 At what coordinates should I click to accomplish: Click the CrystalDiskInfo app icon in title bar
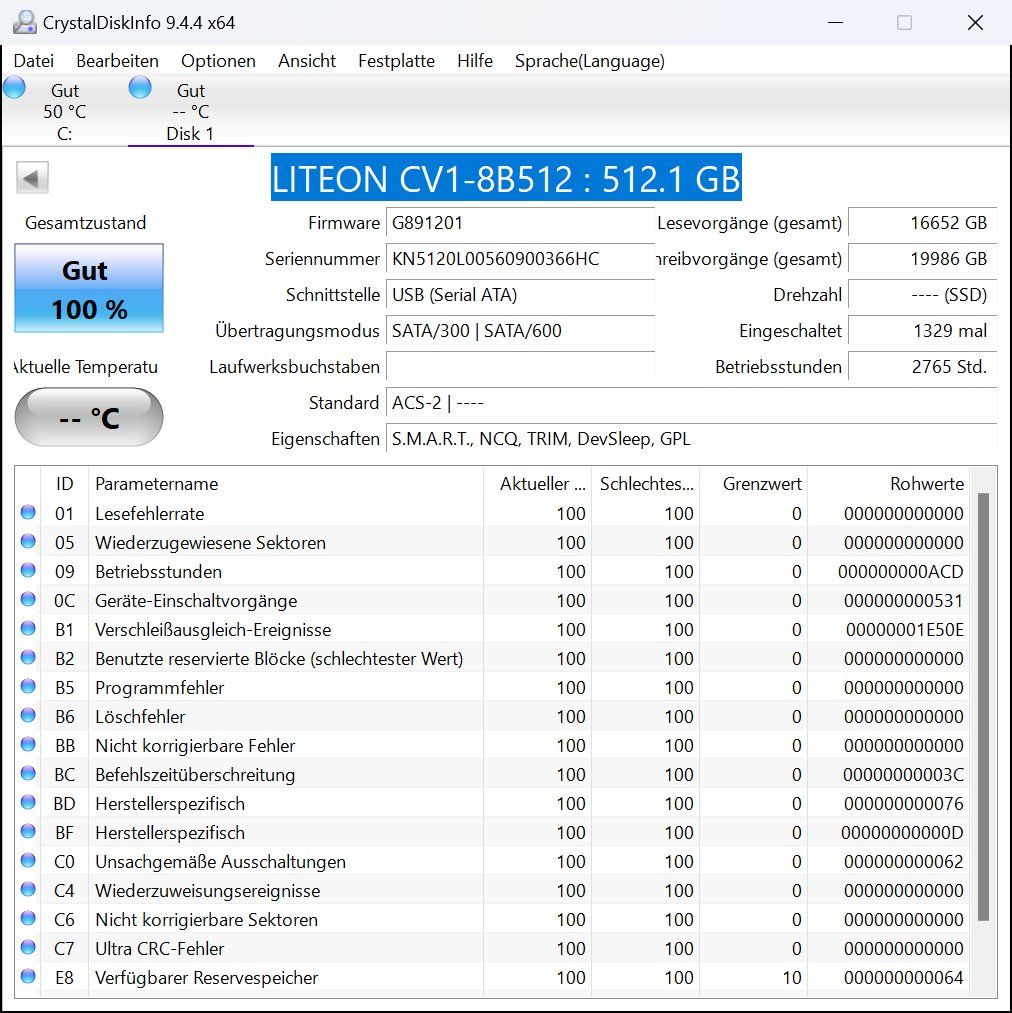(25, 23)
